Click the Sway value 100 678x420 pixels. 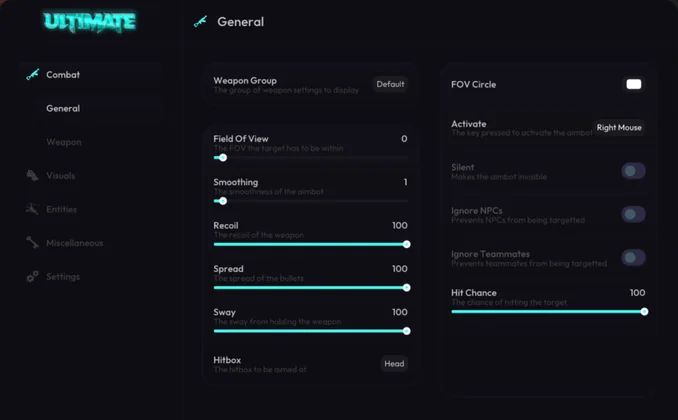coord(400,312)
